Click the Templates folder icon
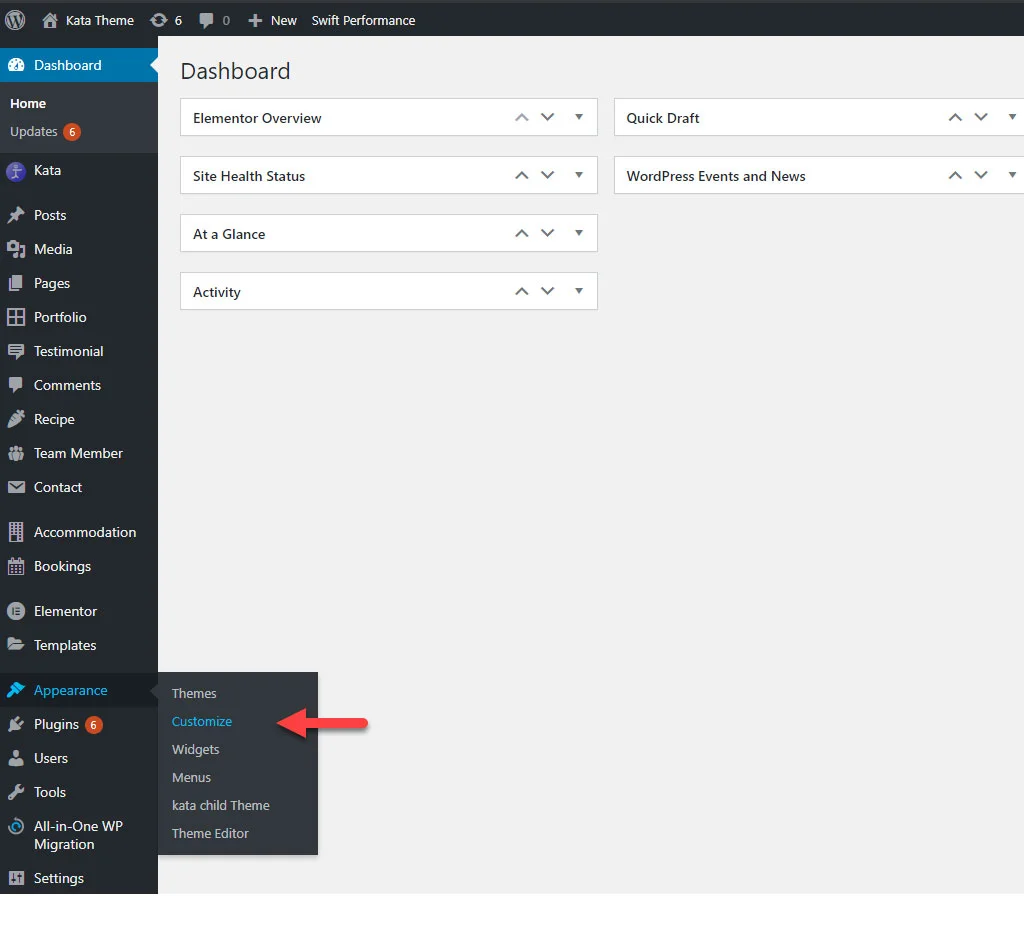Screen dimensions: 1024x933 coord(16,644)
